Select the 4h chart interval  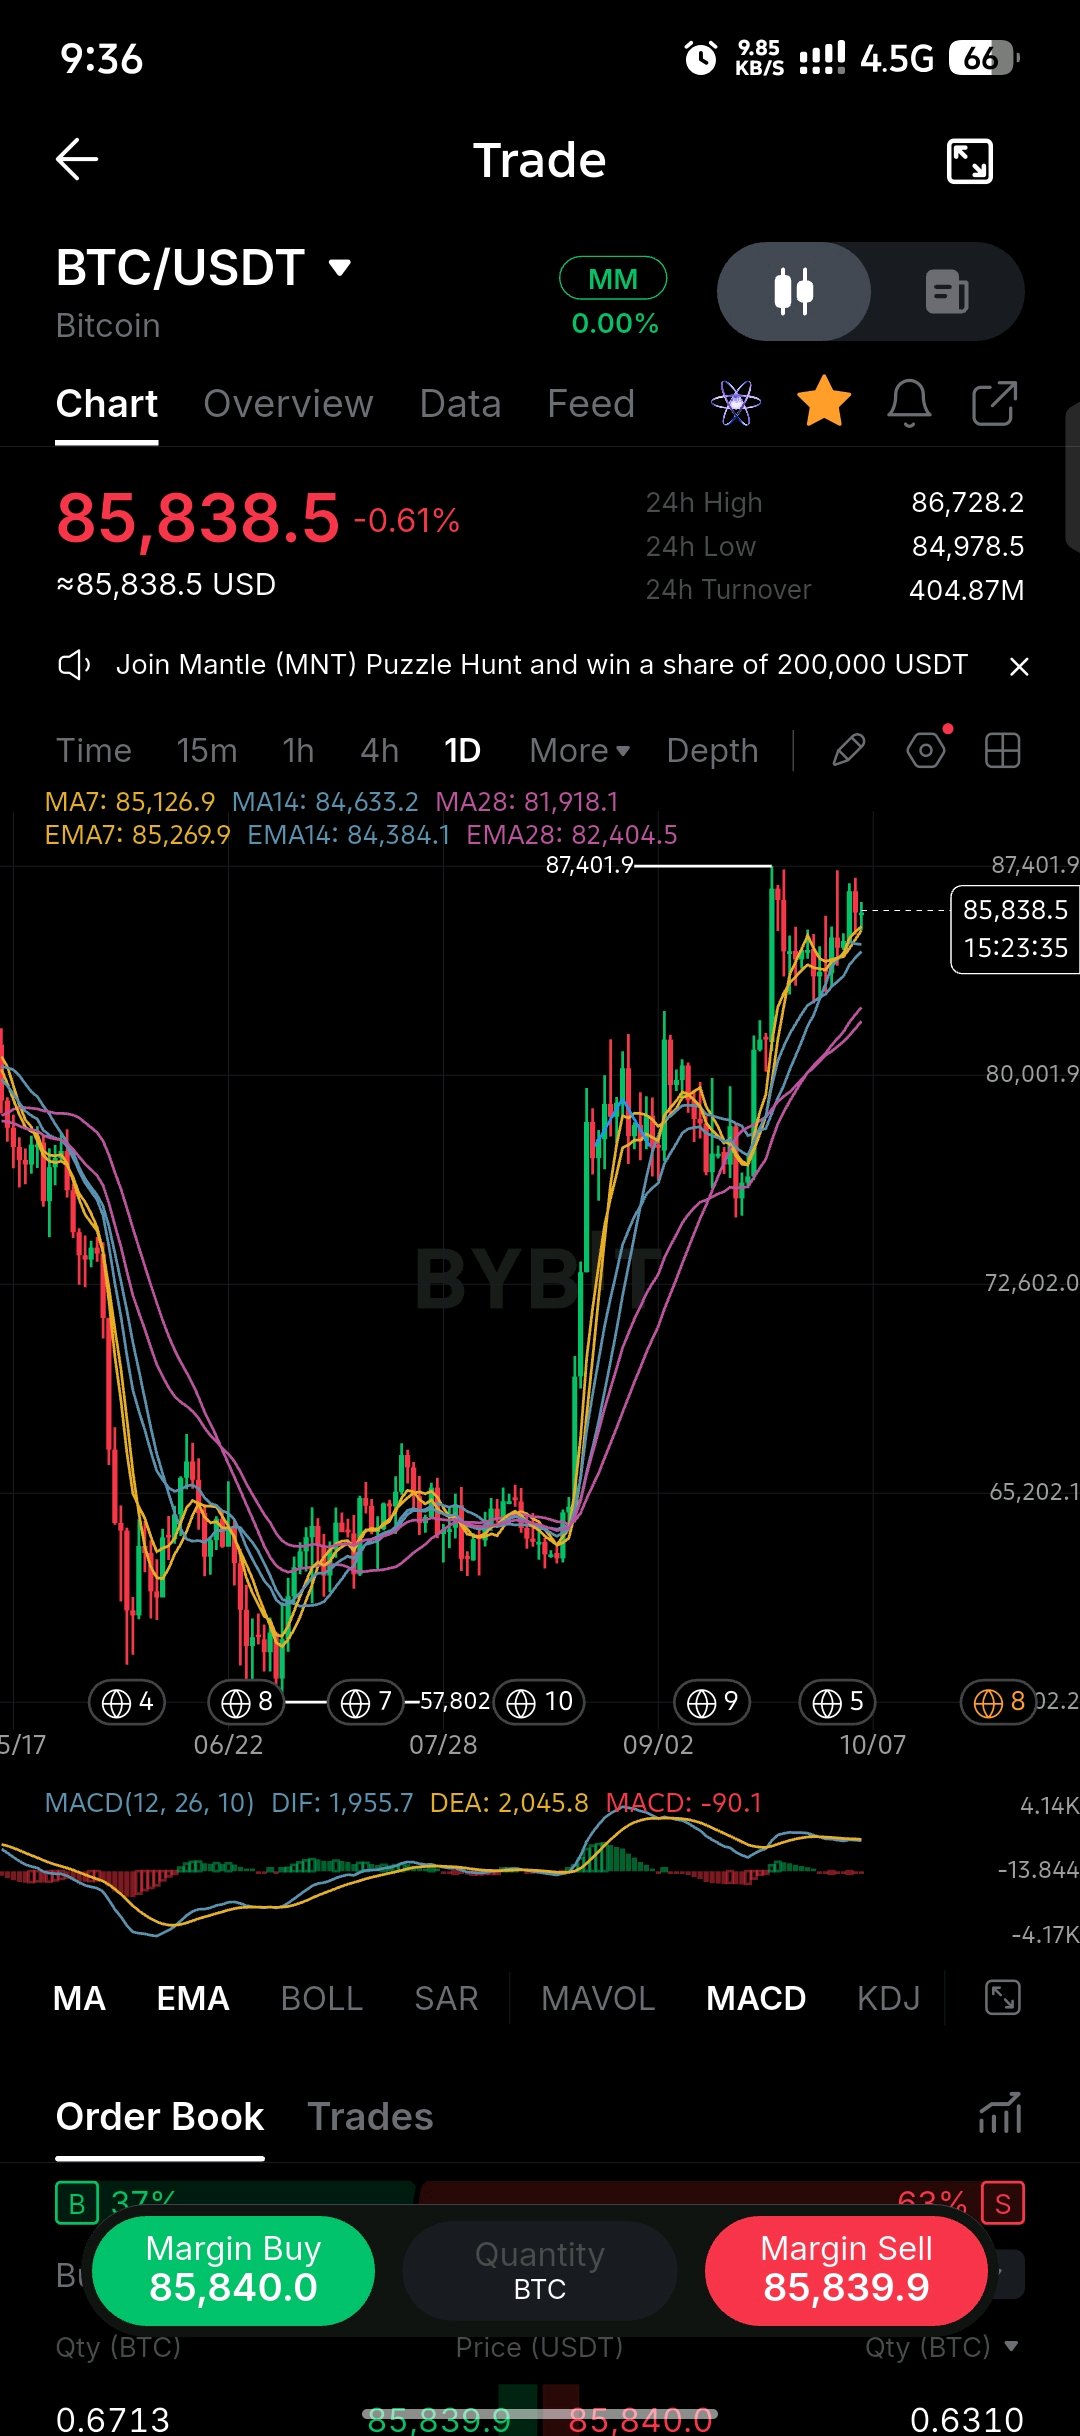pyautogui.click(x=380, y=751)
